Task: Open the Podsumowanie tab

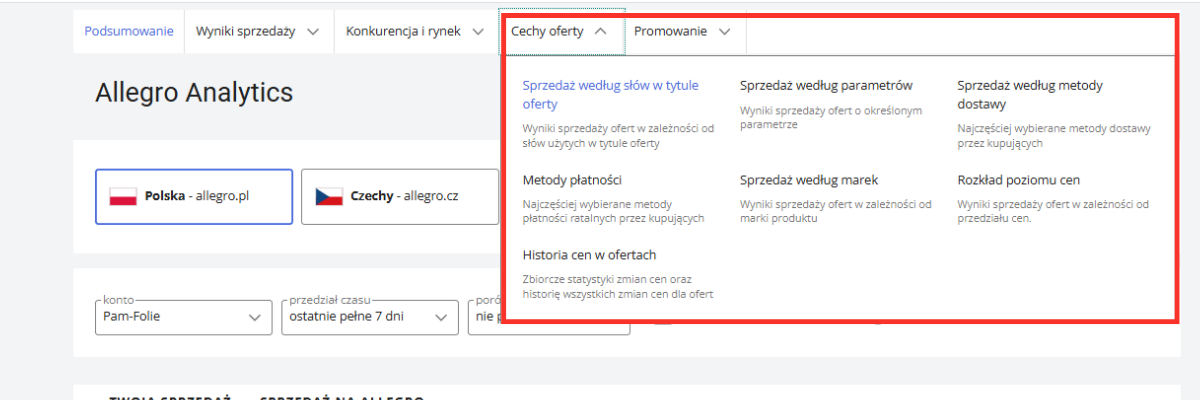Action: tap(129, 31)
